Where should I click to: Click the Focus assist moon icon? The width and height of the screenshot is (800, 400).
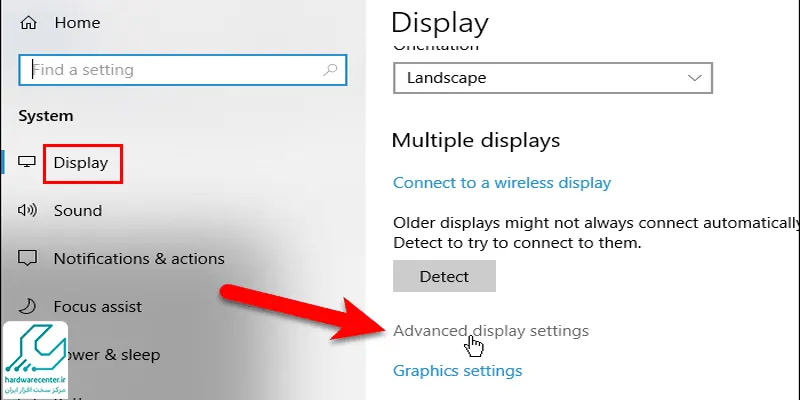click(x=27, y=306)
